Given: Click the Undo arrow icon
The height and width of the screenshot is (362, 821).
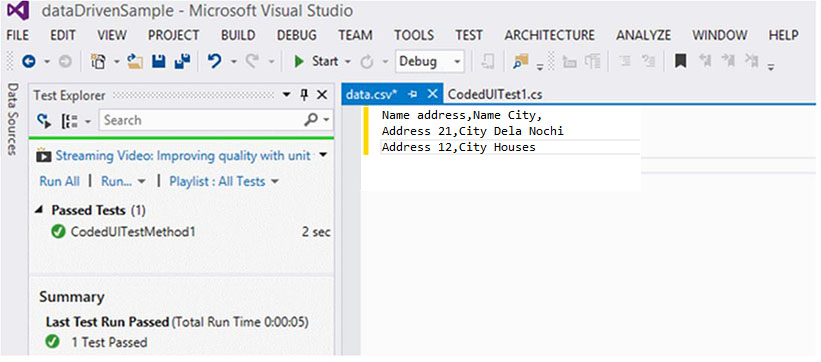Looking at the screenshot, I should [214, 61].
